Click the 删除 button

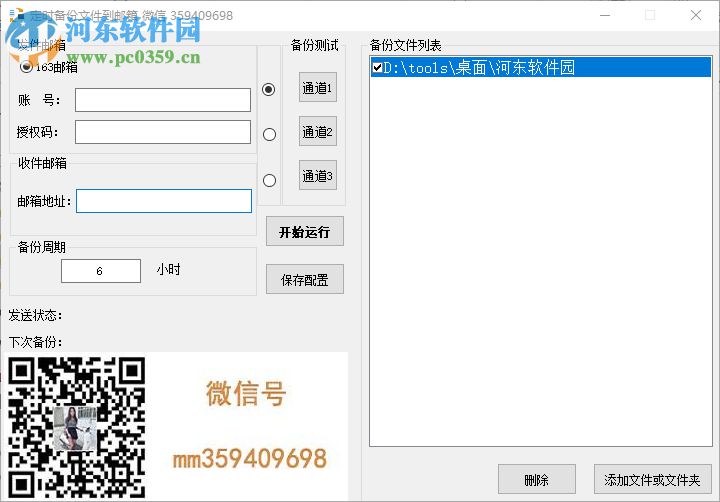(x=537, y=479)
